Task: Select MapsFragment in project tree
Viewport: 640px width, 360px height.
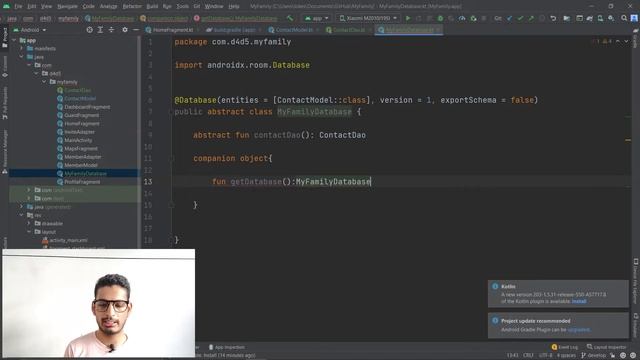Action: [80, 149]
